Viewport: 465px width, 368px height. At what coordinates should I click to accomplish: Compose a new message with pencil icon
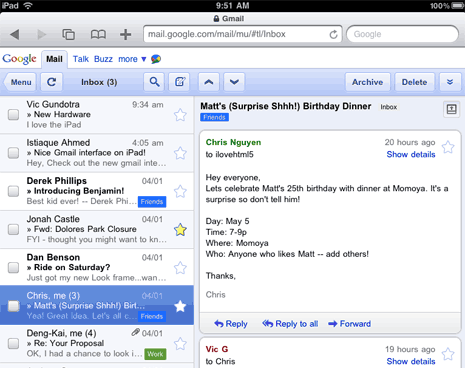coord(180,82)
